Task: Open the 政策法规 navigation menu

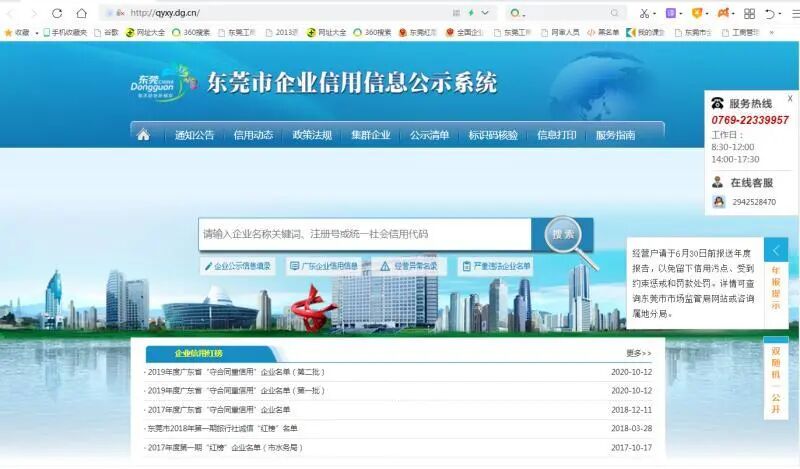Action: tap(312, 135)
